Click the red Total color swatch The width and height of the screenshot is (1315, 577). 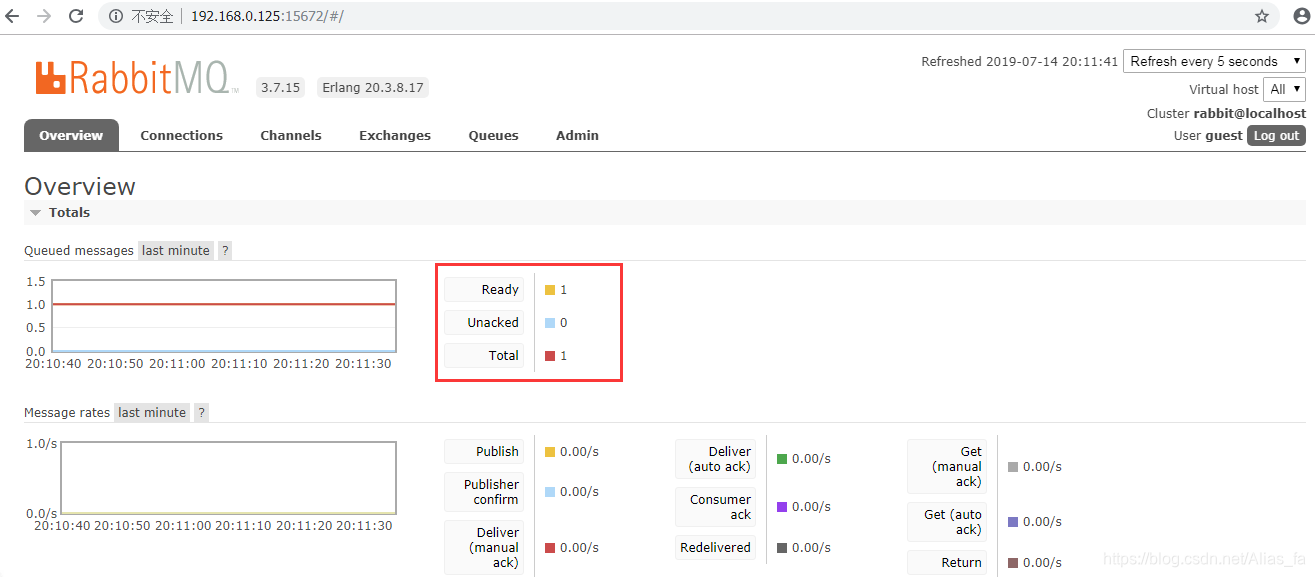coord(550,356)
